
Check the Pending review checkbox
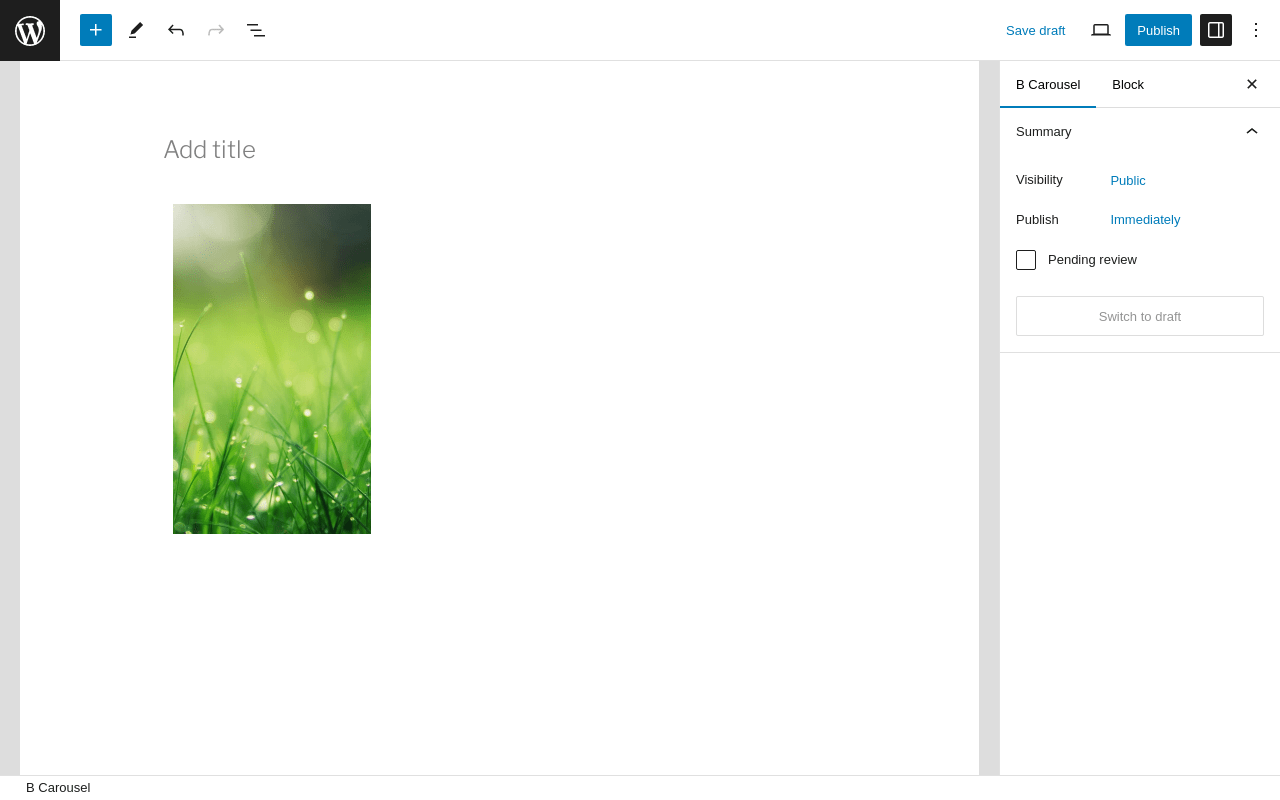[1026, 260]
